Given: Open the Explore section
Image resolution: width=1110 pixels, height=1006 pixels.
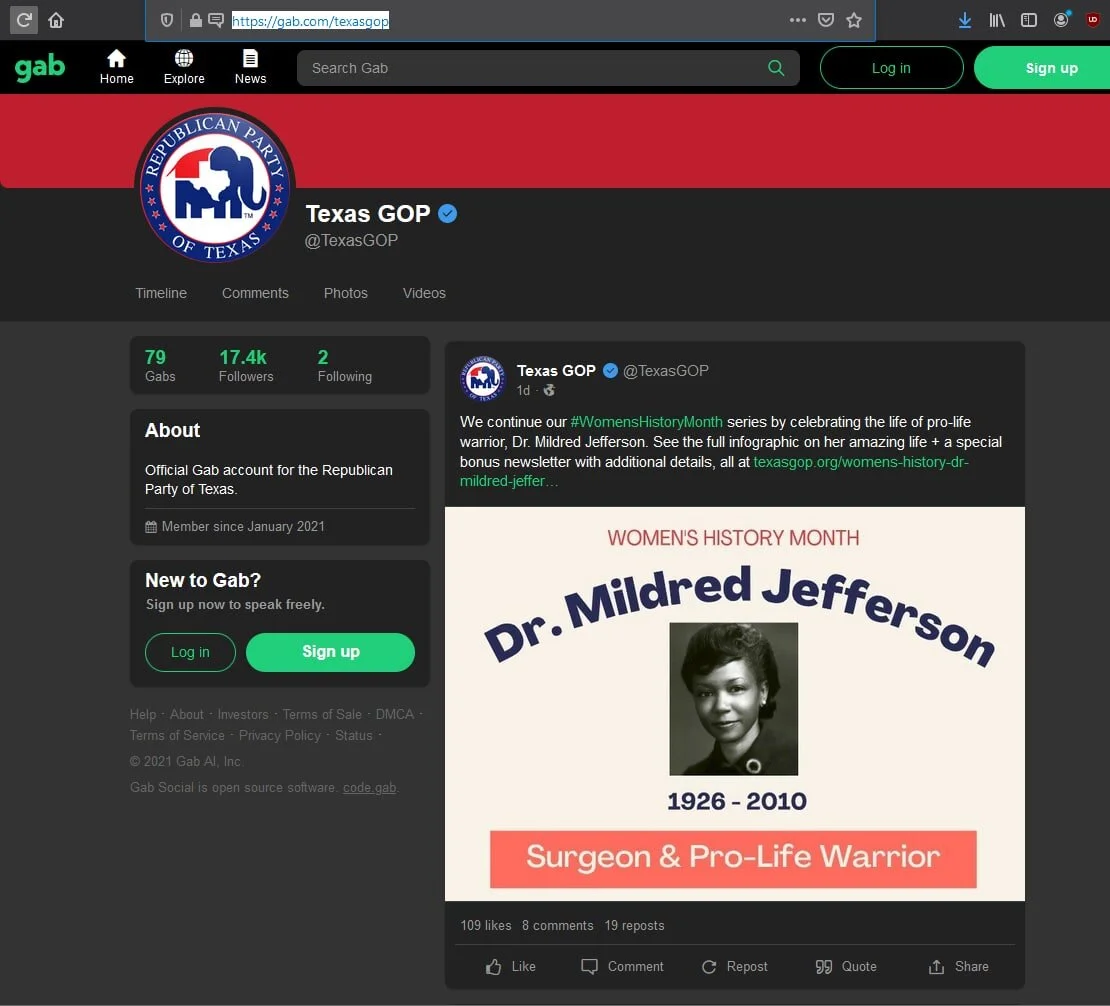Looking at the screenshot, I should (184, 67).
